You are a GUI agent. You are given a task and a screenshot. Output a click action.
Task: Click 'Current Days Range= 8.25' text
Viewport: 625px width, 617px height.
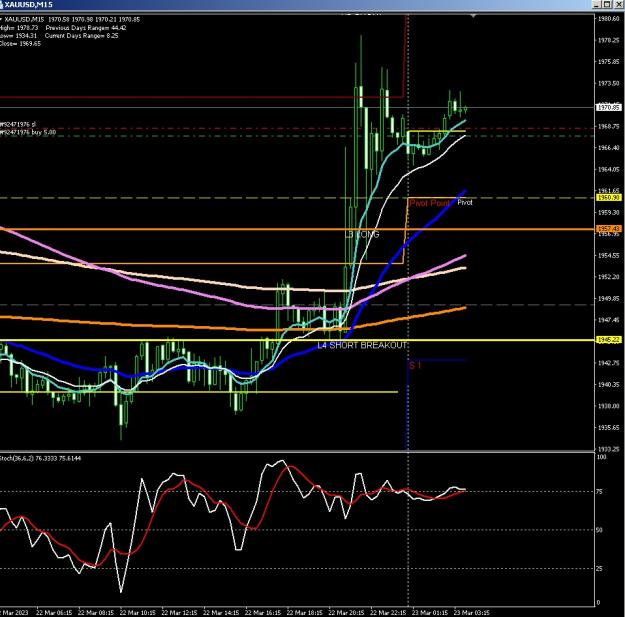(82, 35)
